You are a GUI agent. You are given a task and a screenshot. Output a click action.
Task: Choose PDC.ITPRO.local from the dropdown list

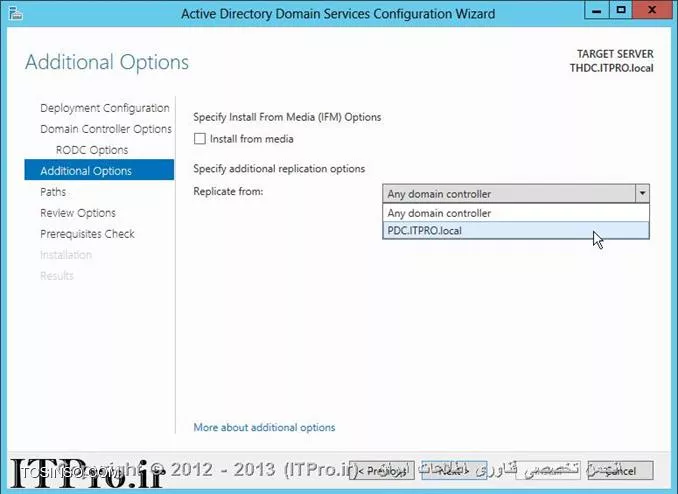(x=516, y=231)
